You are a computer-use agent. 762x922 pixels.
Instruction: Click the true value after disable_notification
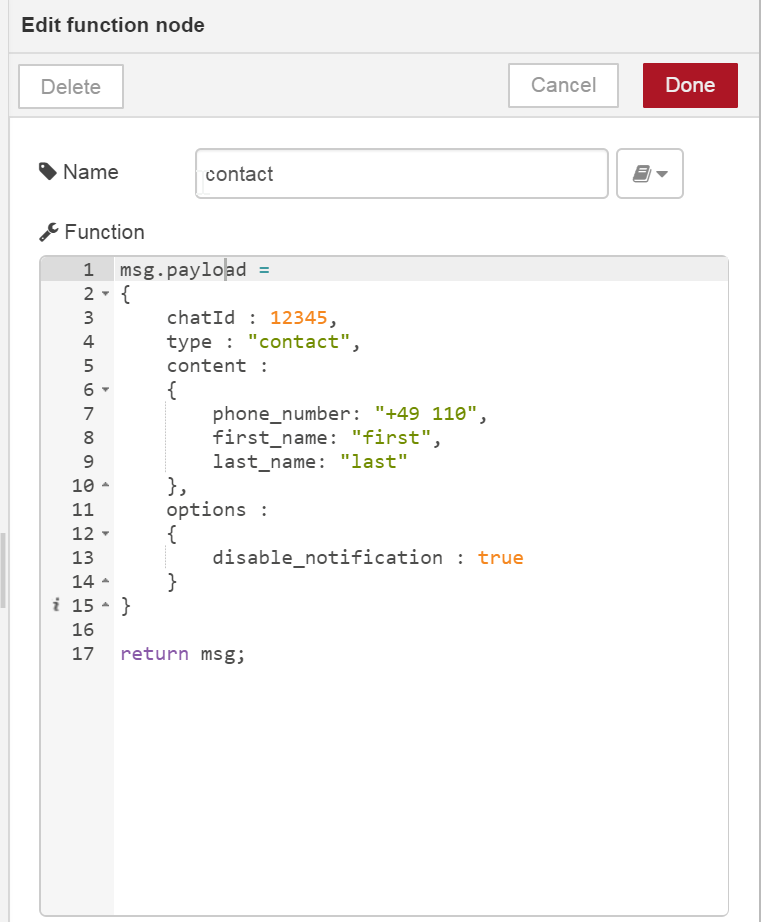click(x=500, y=558)
